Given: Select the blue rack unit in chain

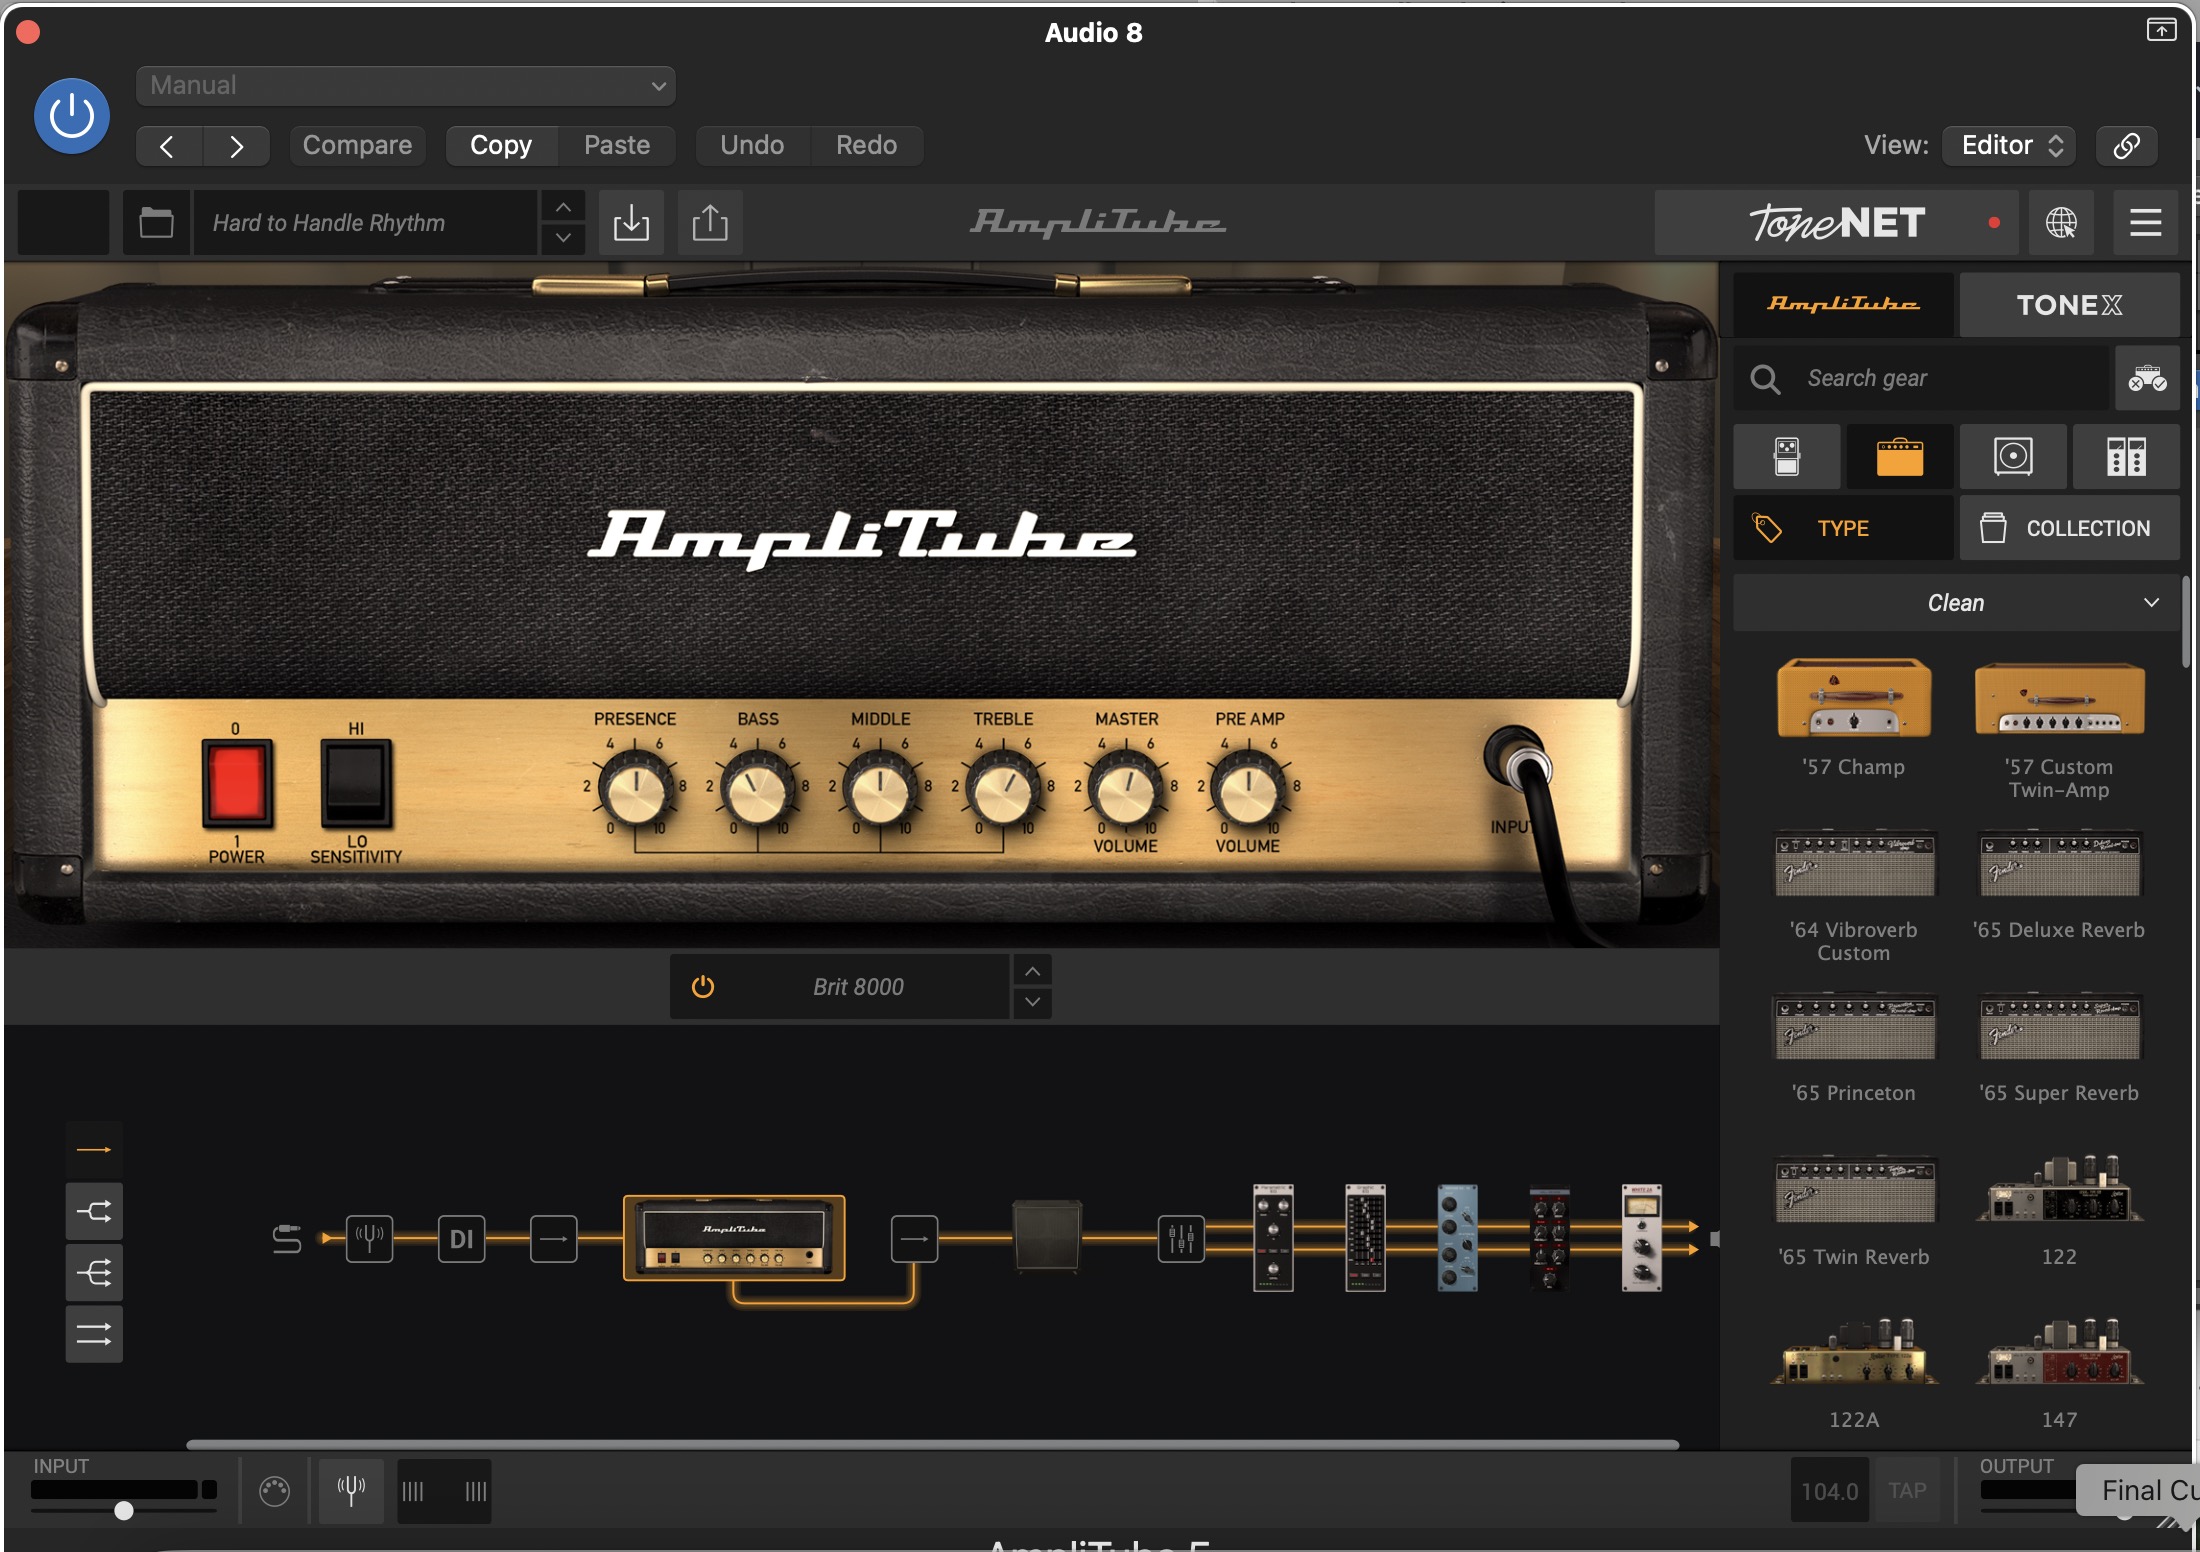Looking at the screenshot, I should (1457, 1238).
